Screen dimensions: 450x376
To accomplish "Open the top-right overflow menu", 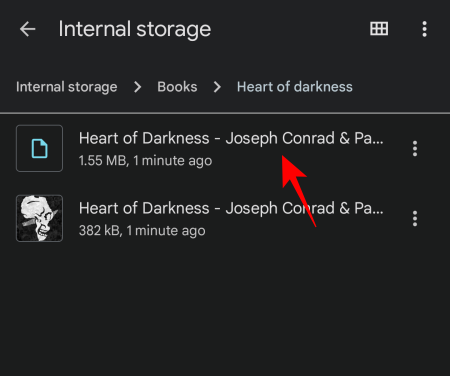I will [x=424, y=29].
